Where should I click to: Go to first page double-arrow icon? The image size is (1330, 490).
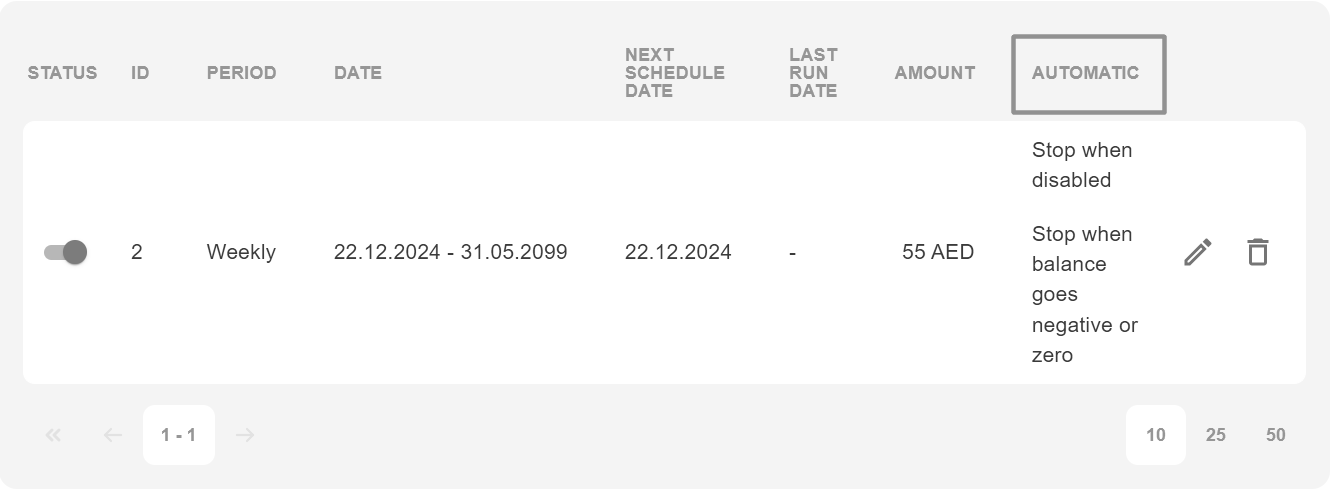pos(53,435)
